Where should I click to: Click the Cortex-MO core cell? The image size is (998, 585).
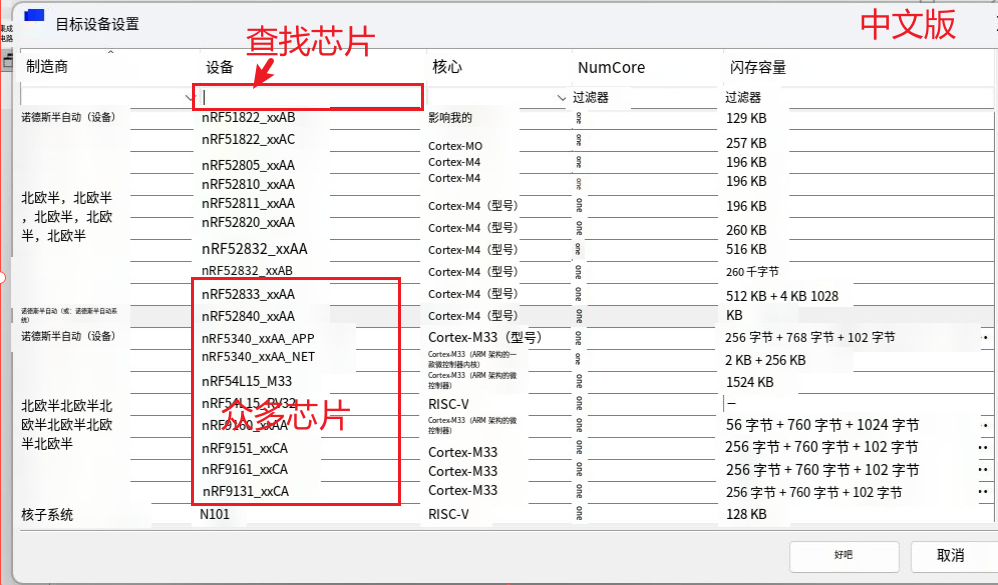click(455, 146)
